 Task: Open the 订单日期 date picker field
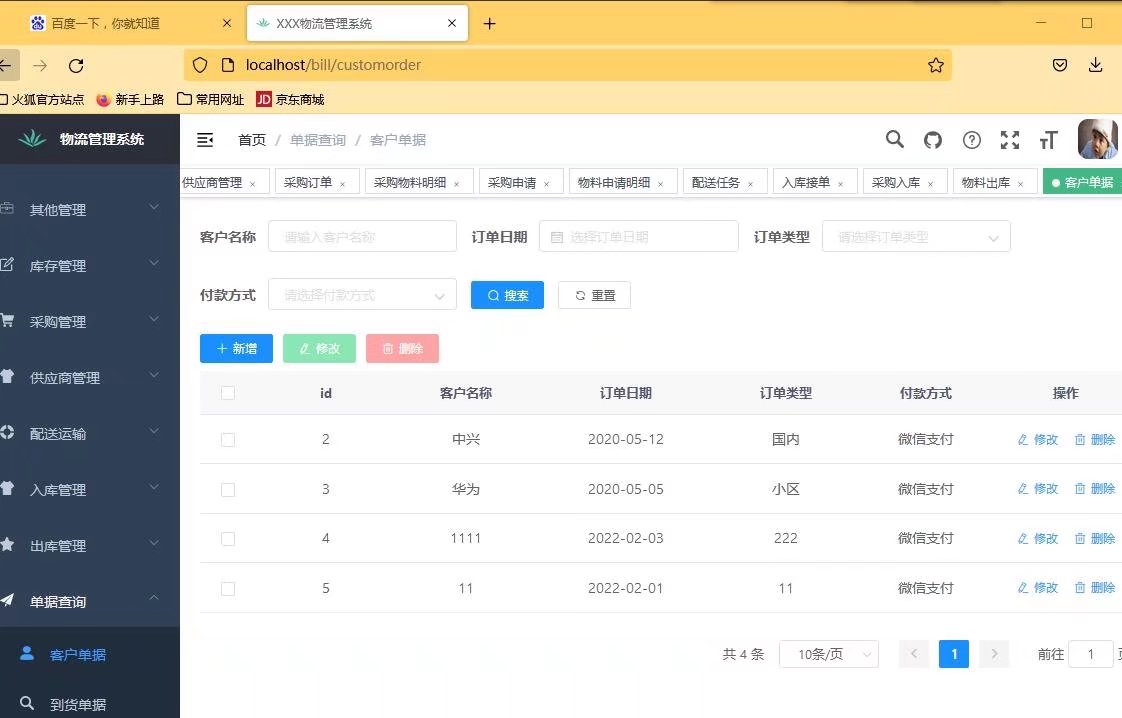(638, 237)
